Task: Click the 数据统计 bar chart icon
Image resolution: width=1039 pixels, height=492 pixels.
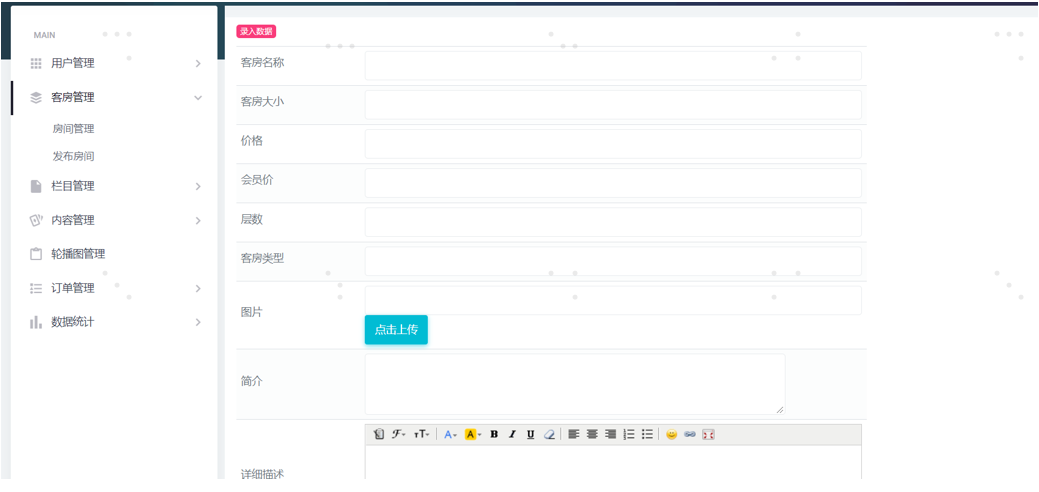Action: click(x=36, y=322)
